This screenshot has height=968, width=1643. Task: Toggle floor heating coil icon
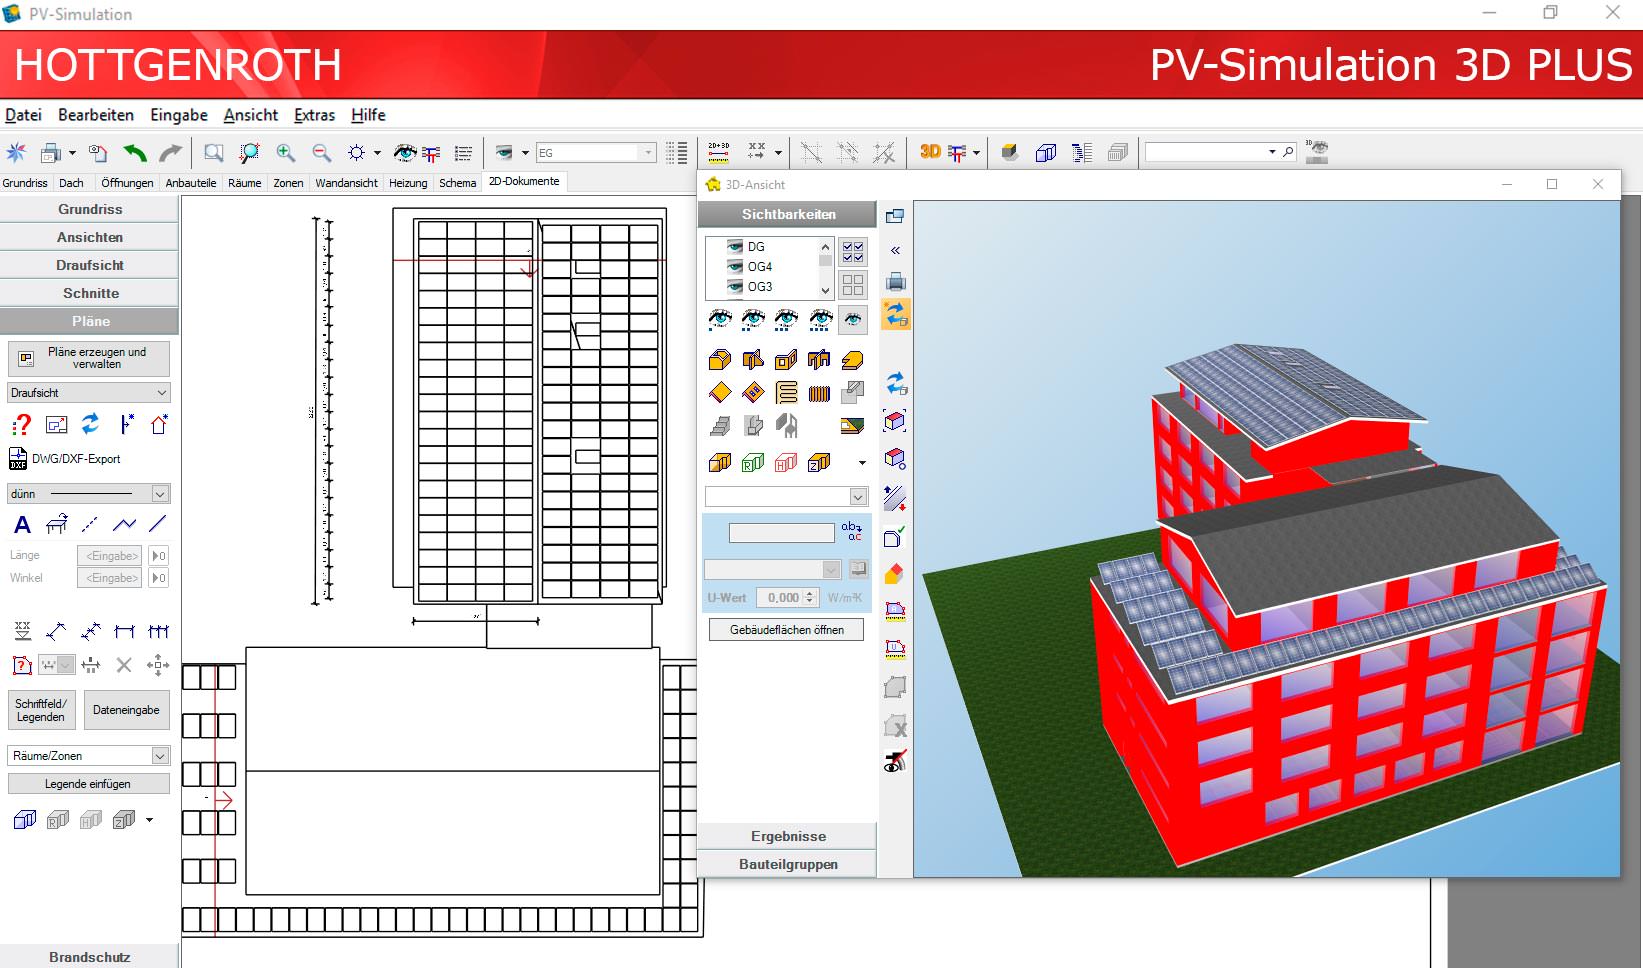(786, 393)
